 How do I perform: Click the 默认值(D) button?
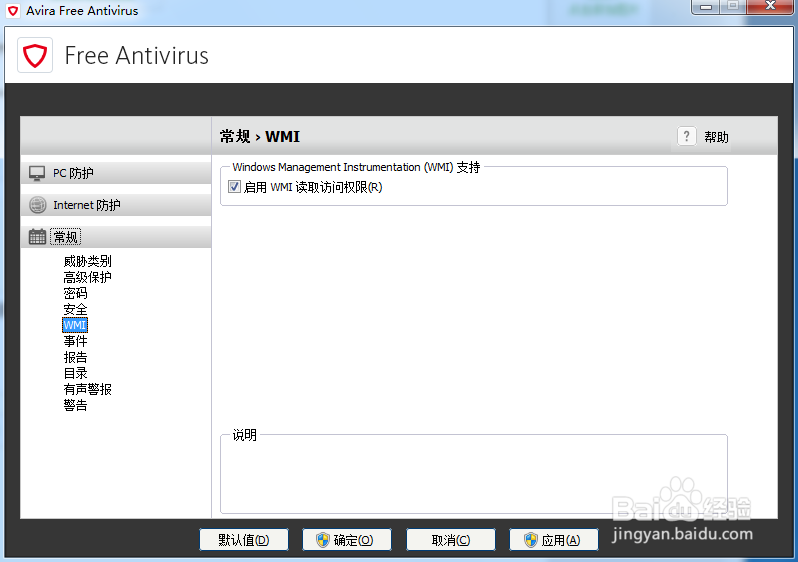(244, 540)
